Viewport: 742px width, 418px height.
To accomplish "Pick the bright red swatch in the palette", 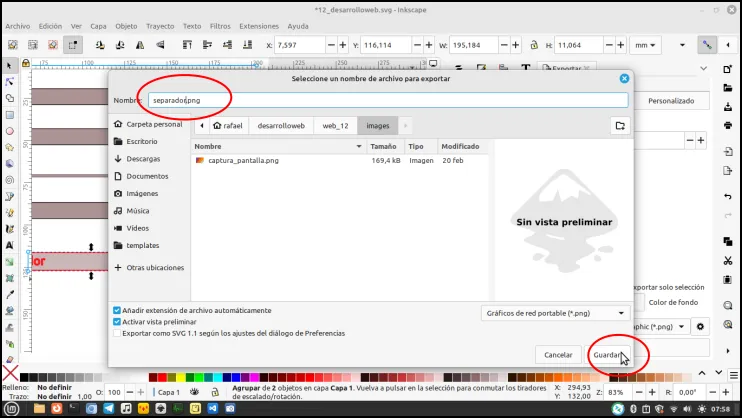I will (x=162, y=377).
